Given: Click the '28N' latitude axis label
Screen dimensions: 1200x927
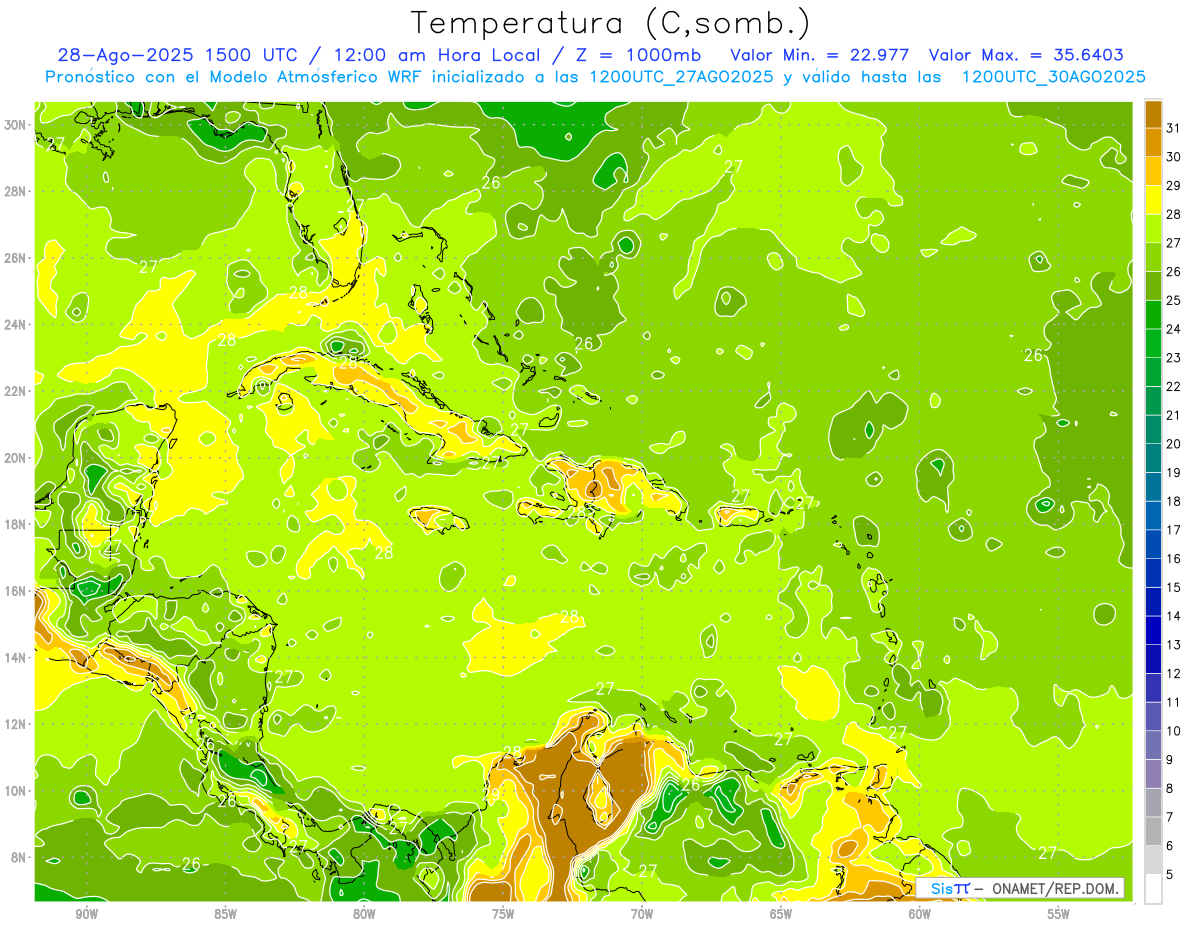Looking at the screenshot, I should [17, 191].
